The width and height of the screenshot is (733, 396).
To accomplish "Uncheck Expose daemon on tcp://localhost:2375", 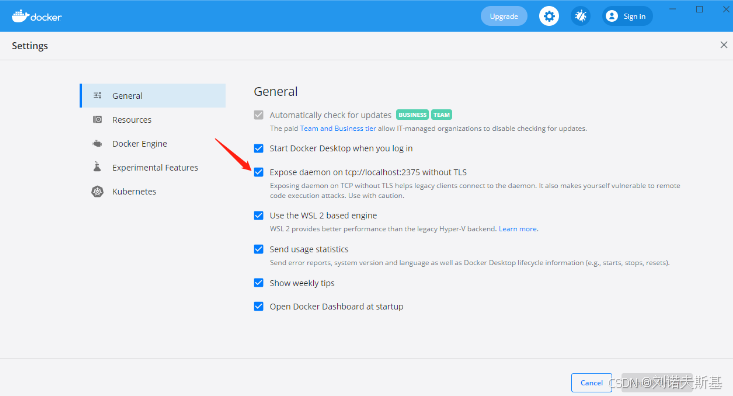I will (259, 172).
